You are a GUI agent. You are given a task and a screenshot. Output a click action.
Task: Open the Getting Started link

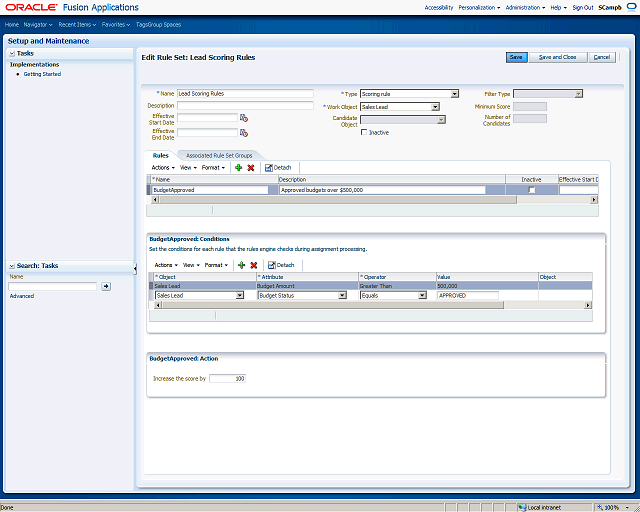(42, 74)
